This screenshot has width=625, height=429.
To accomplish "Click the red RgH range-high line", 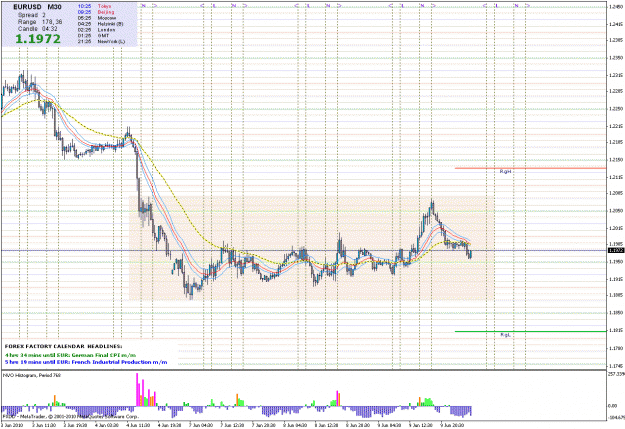I will tap(531, 168).
